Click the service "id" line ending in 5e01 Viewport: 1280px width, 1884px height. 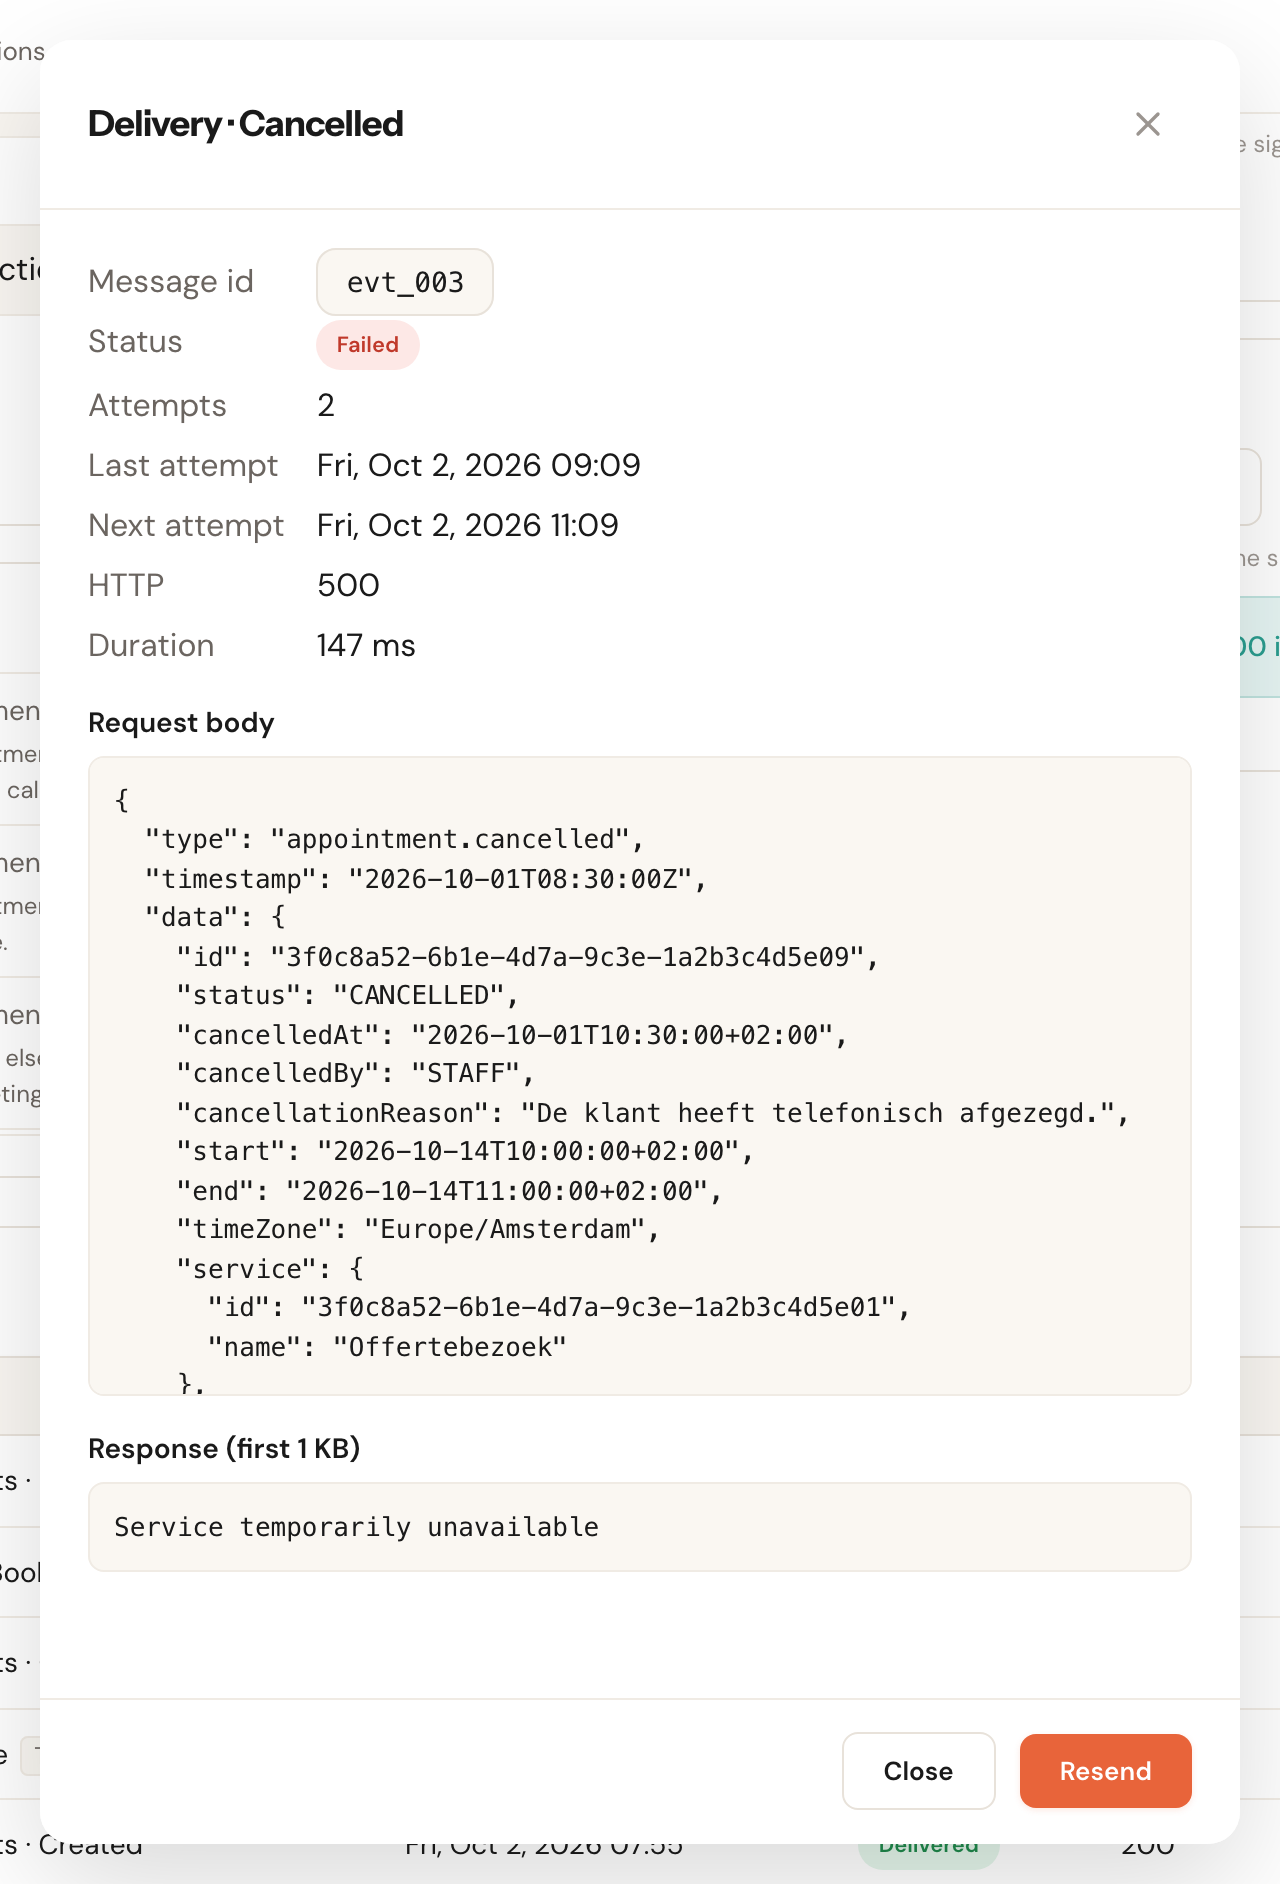click(559, 1308)
